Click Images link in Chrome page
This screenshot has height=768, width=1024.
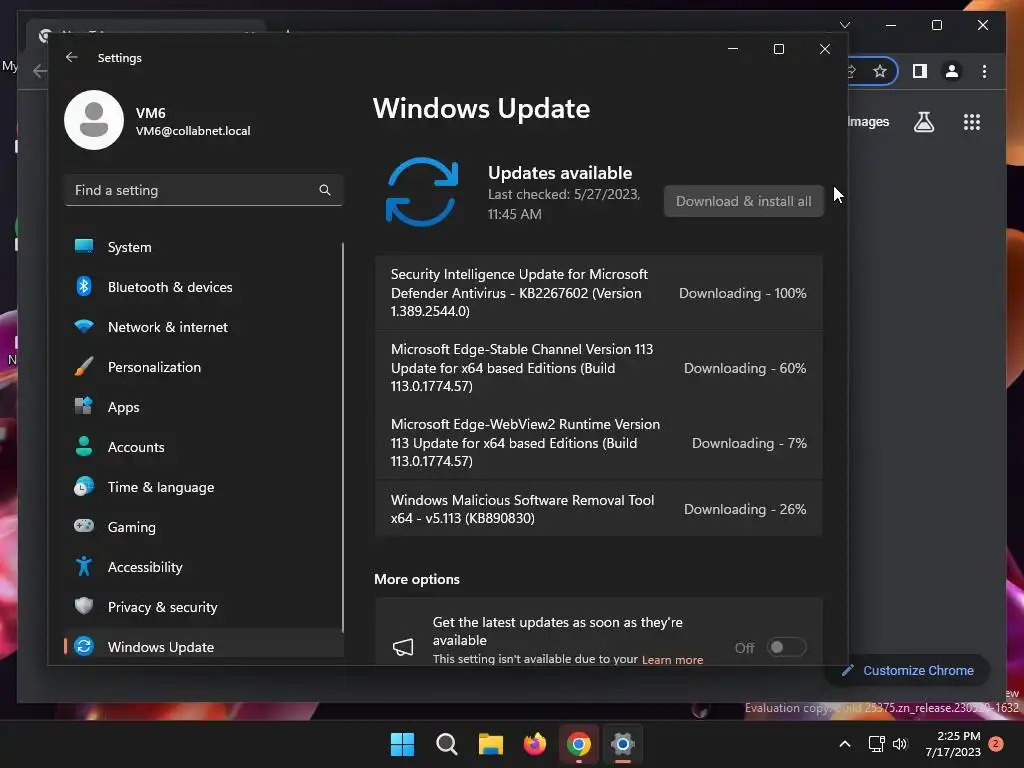coord(869,121)
